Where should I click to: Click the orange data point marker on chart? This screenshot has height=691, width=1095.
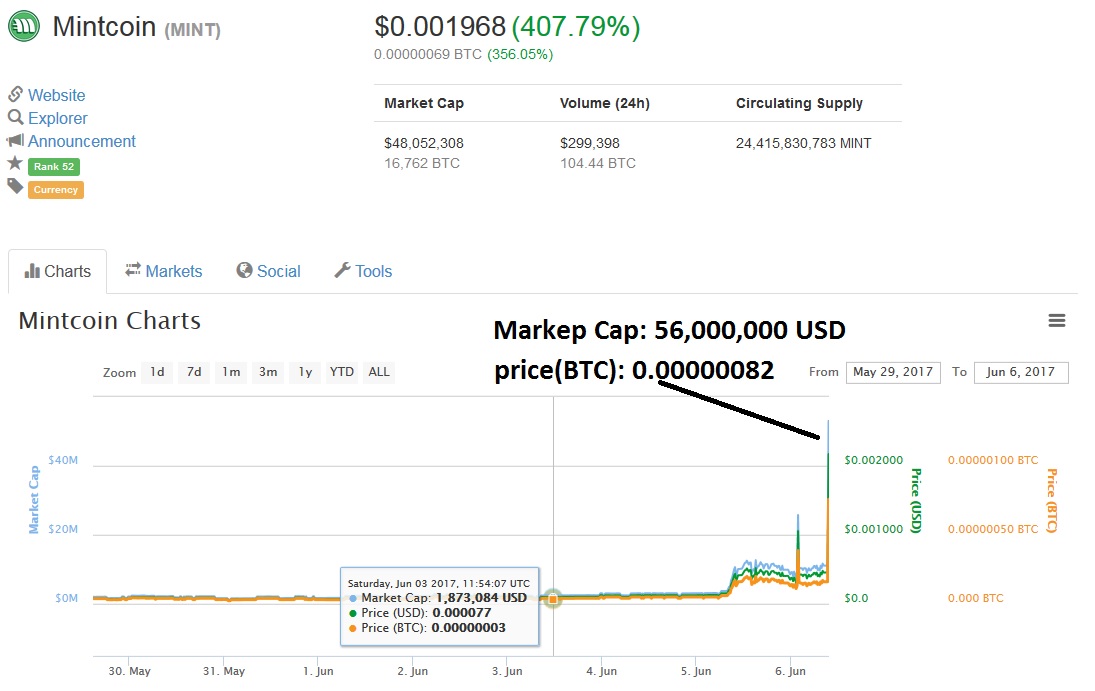coord(553,599)
